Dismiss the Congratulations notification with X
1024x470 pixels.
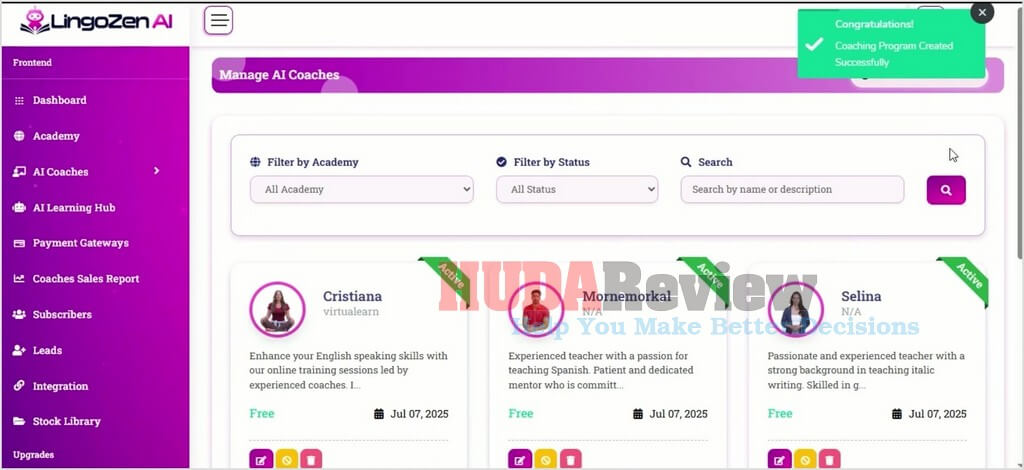[x=982, y=12]
